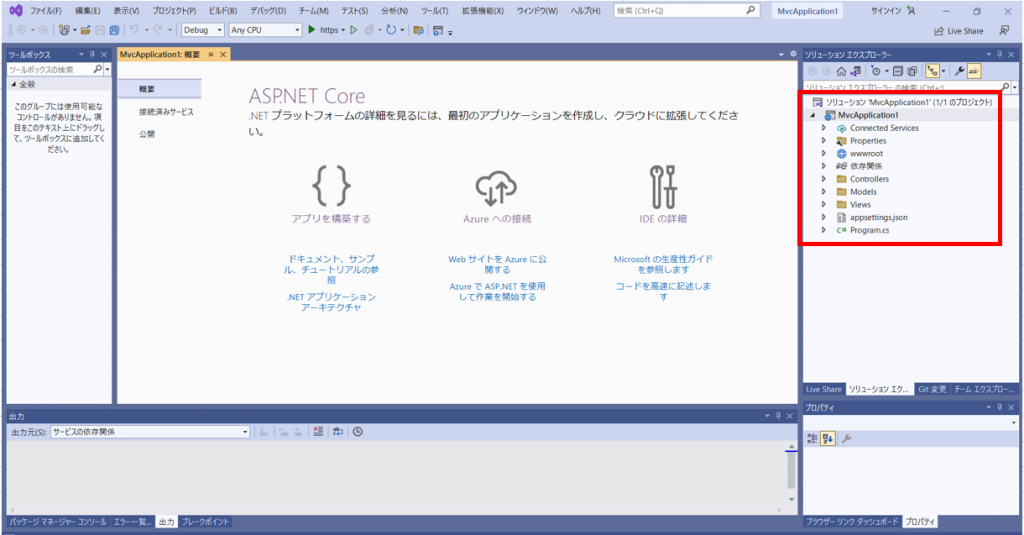1024x535 pixels.
Task: Toggle auto-hide pin on Solution Explorer panel
Action: (999, 54)
